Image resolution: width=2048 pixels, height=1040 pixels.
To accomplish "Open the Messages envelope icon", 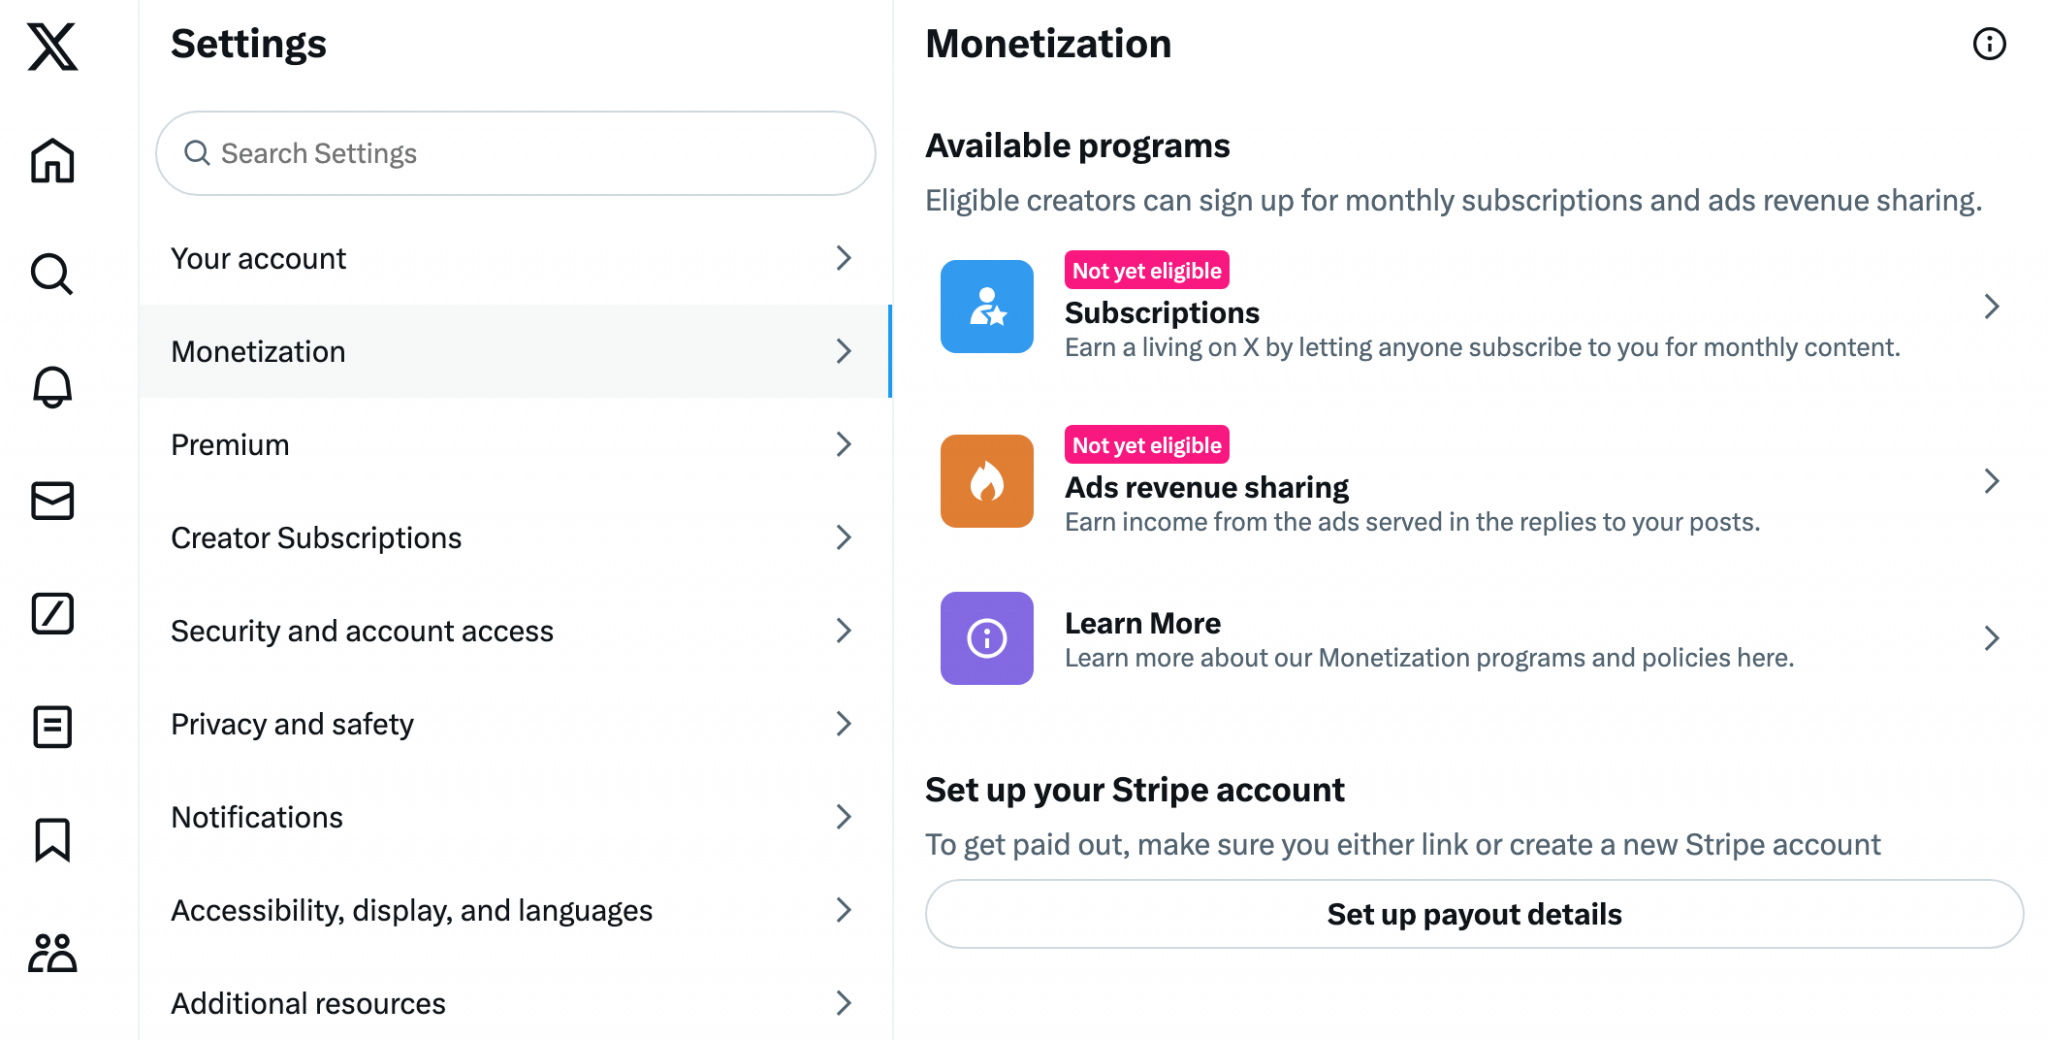I will coord(51,500).
